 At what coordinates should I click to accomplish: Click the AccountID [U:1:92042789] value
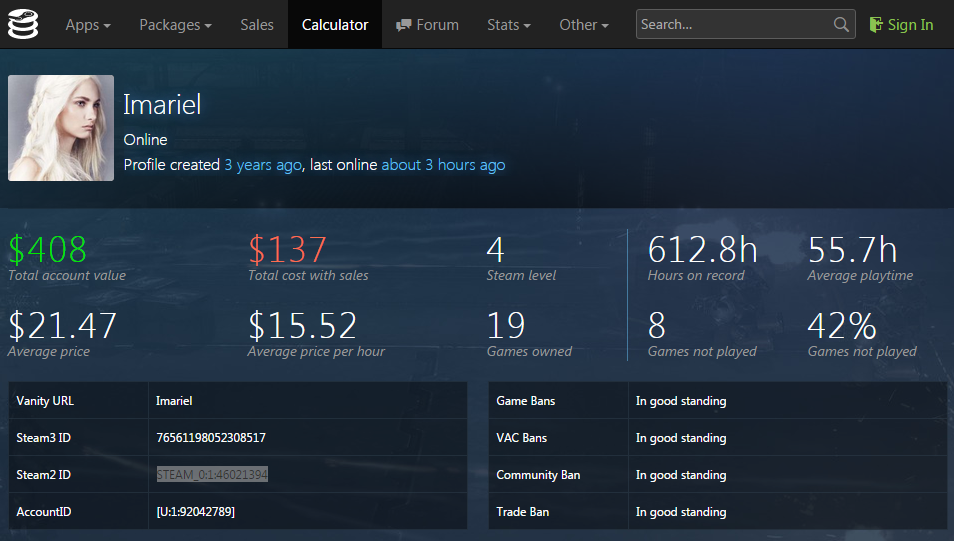[195, 512]
